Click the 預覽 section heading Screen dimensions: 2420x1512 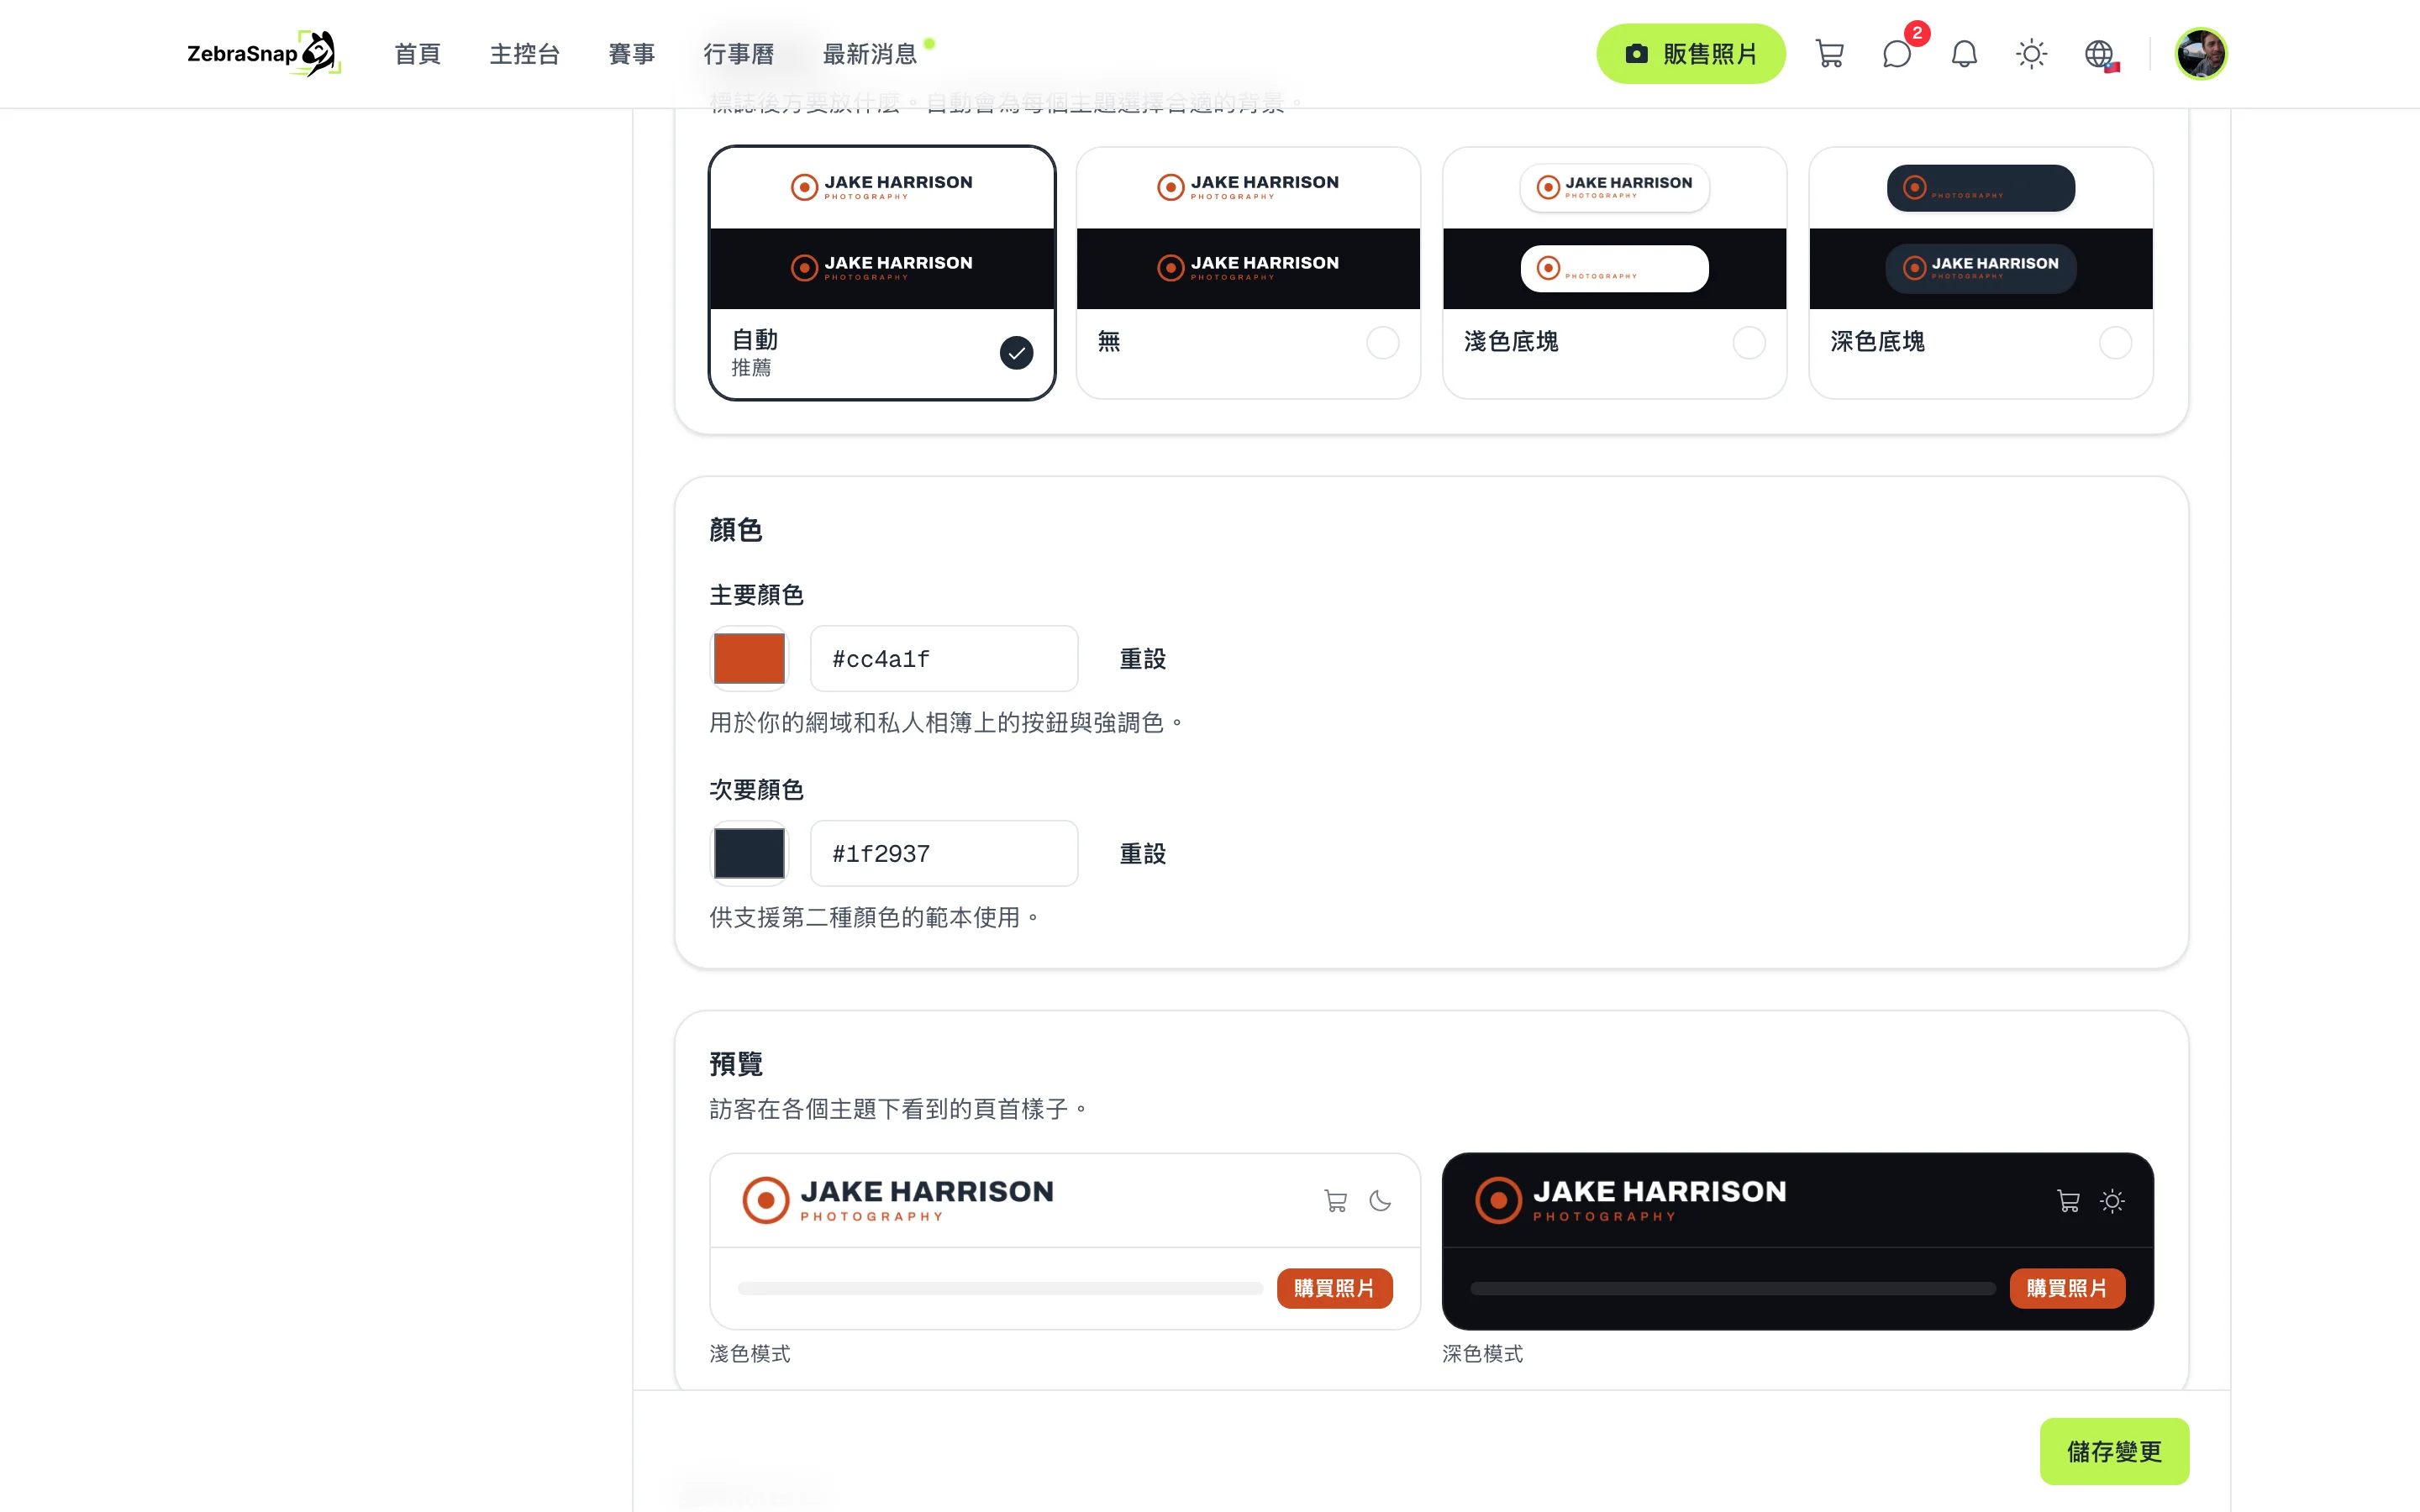point(735,1064)
